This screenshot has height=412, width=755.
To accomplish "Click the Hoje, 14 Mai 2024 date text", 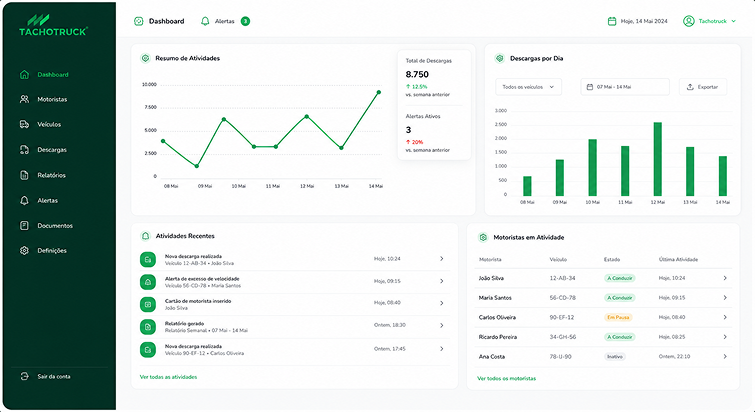I will [644, 21].
